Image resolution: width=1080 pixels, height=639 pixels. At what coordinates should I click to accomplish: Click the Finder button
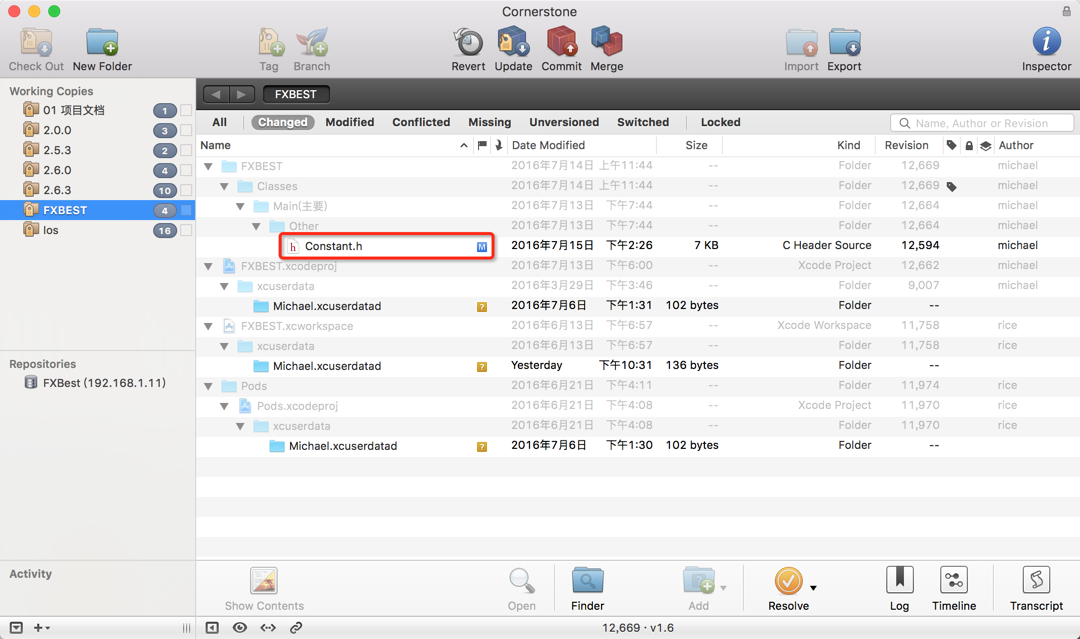pyautogui.click(x=588, y=589)
